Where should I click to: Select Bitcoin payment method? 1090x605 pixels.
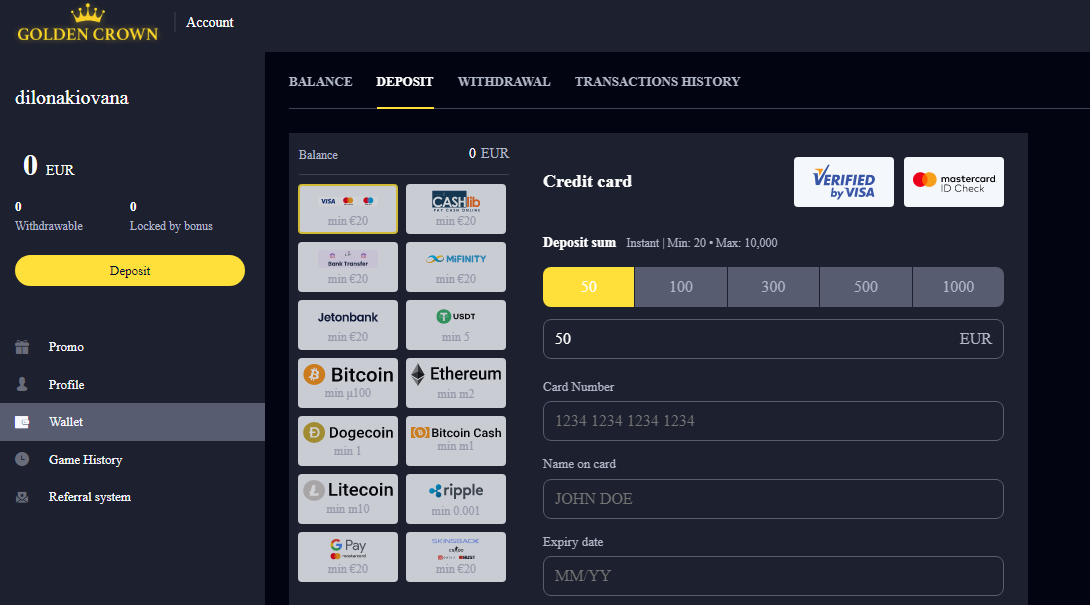coord(348,383)
